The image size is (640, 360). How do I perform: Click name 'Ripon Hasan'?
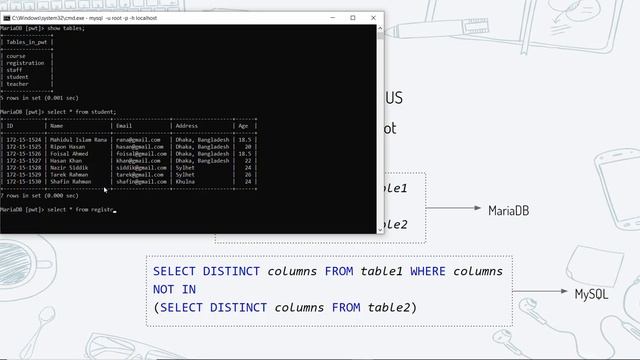coord(68,147)
